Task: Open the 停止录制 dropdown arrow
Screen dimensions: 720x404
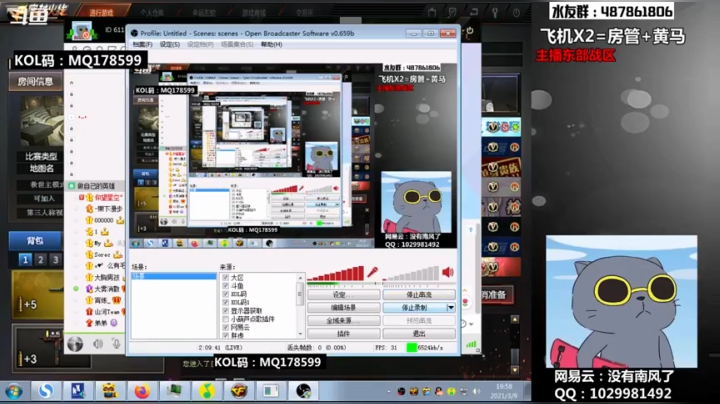Action: (x=451, y=307)
